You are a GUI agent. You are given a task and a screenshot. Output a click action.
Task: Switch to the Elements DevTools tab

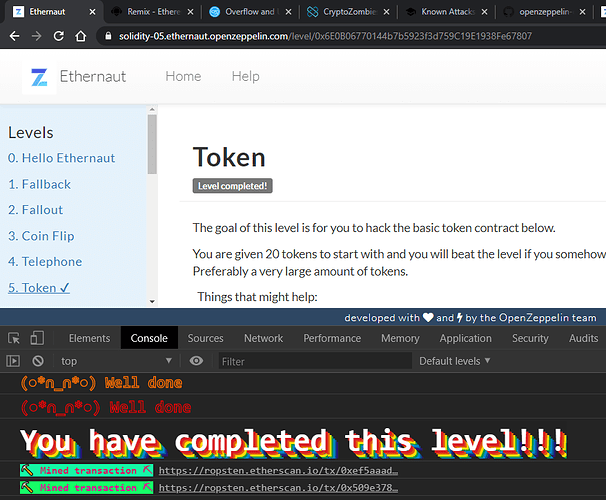(89, 338)
